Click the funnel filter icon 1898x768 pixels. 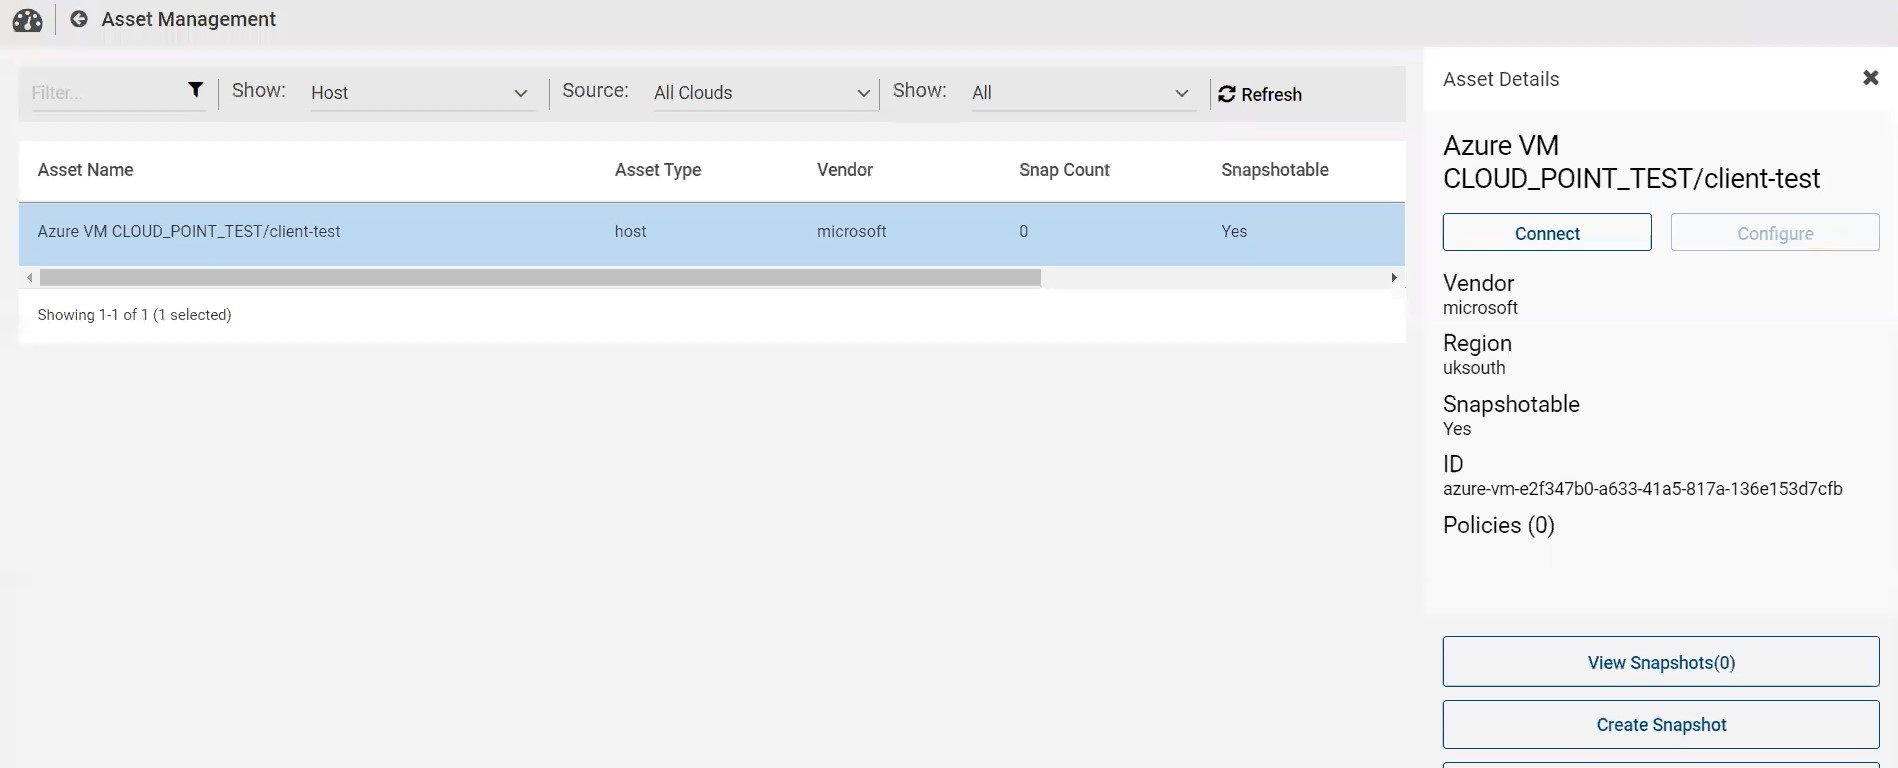tap(196, 90)
